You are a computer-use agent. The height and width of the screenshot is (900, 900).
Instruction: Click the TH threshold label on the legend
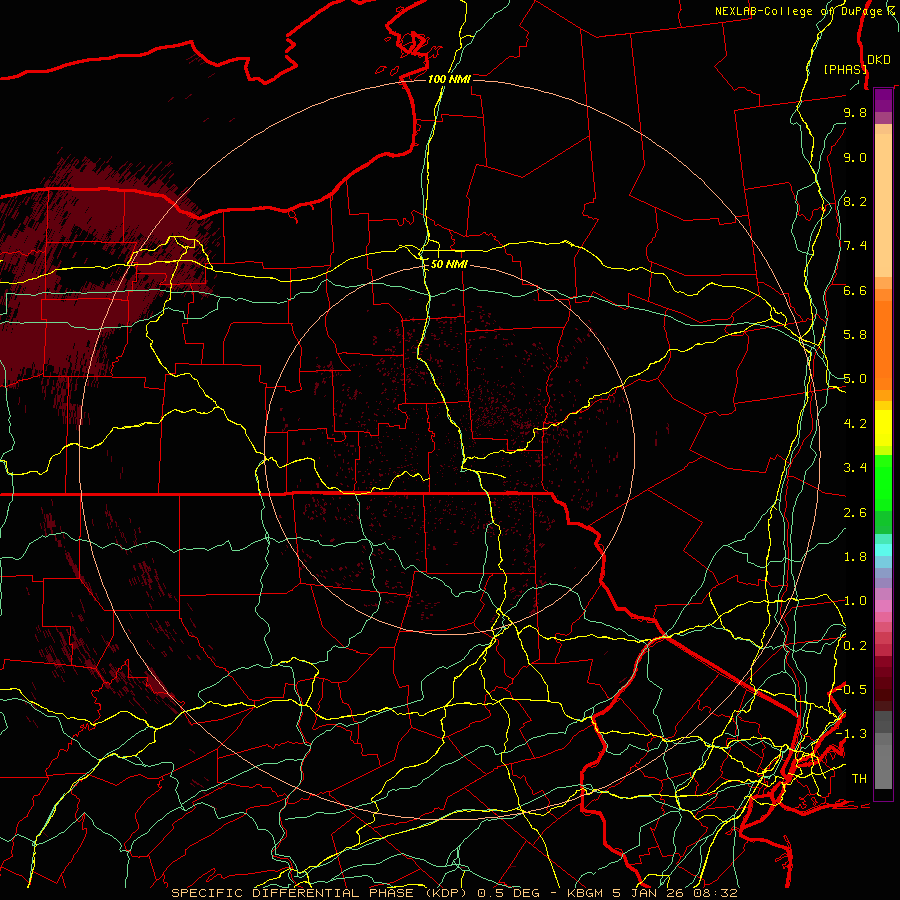click(859, 779)
